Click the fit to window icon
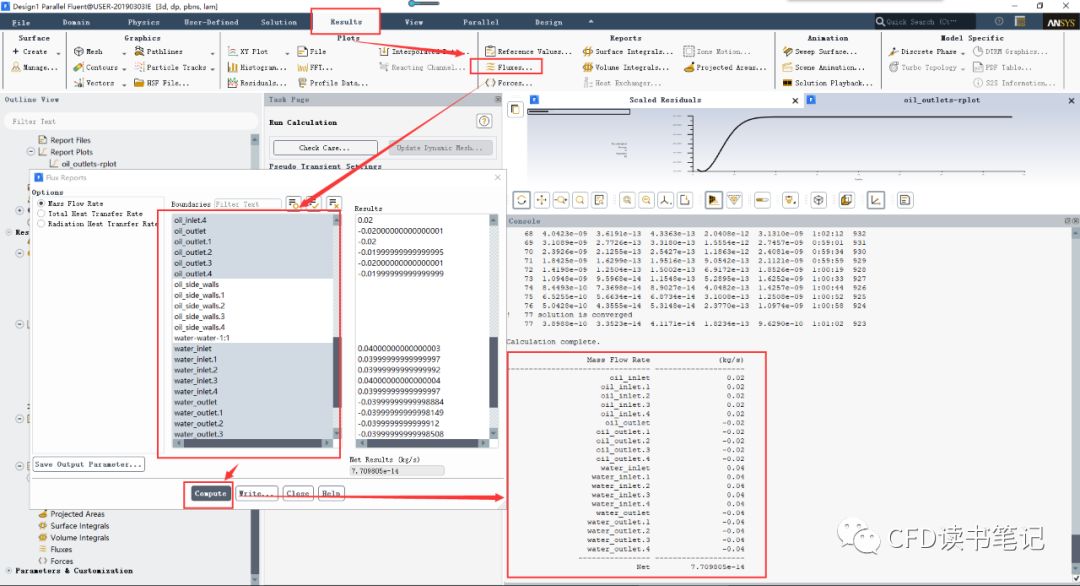The height and width of the screenshot is (586, 1080). coord(599,200)
